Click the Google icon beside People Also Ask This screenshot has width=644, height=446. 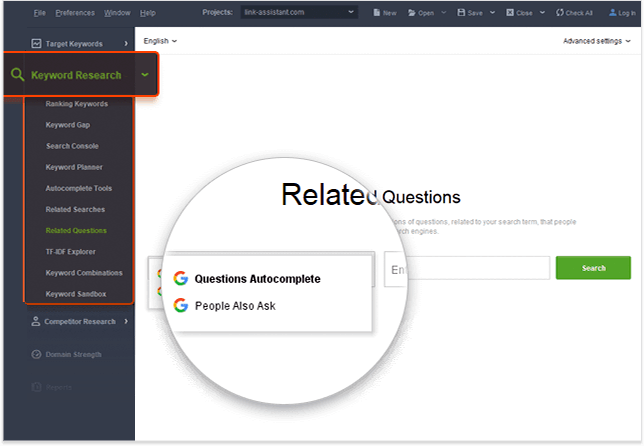tap(181, 305)
